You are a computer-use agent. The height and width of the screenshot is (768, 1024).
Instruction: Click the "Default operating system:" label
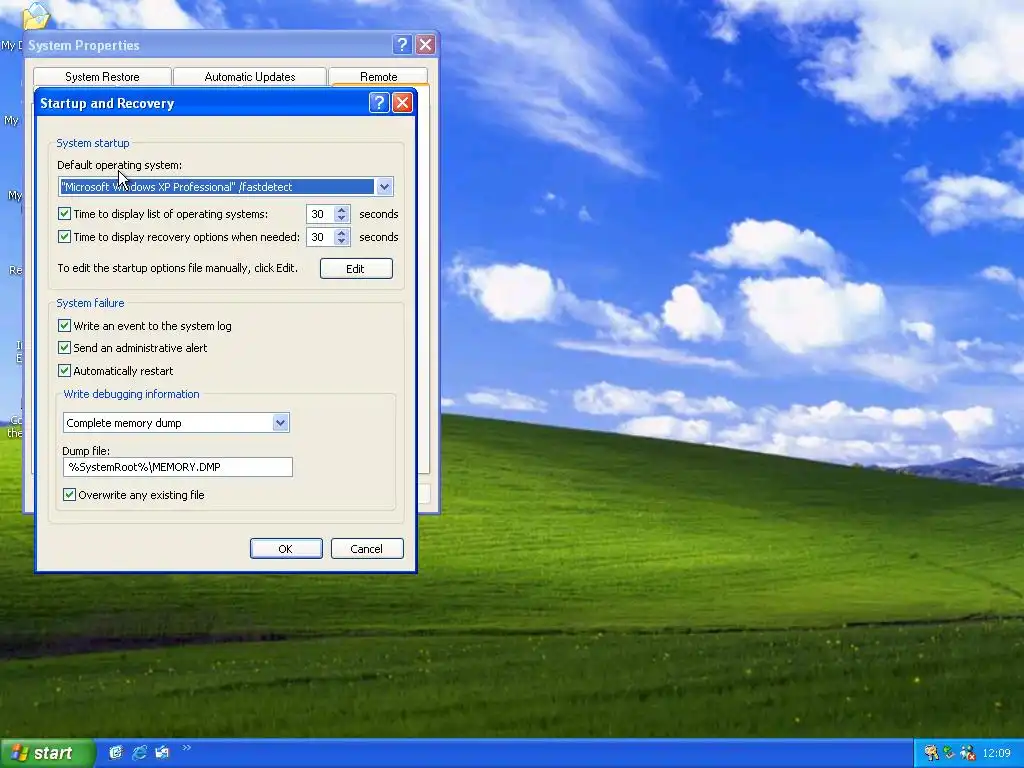120,165
